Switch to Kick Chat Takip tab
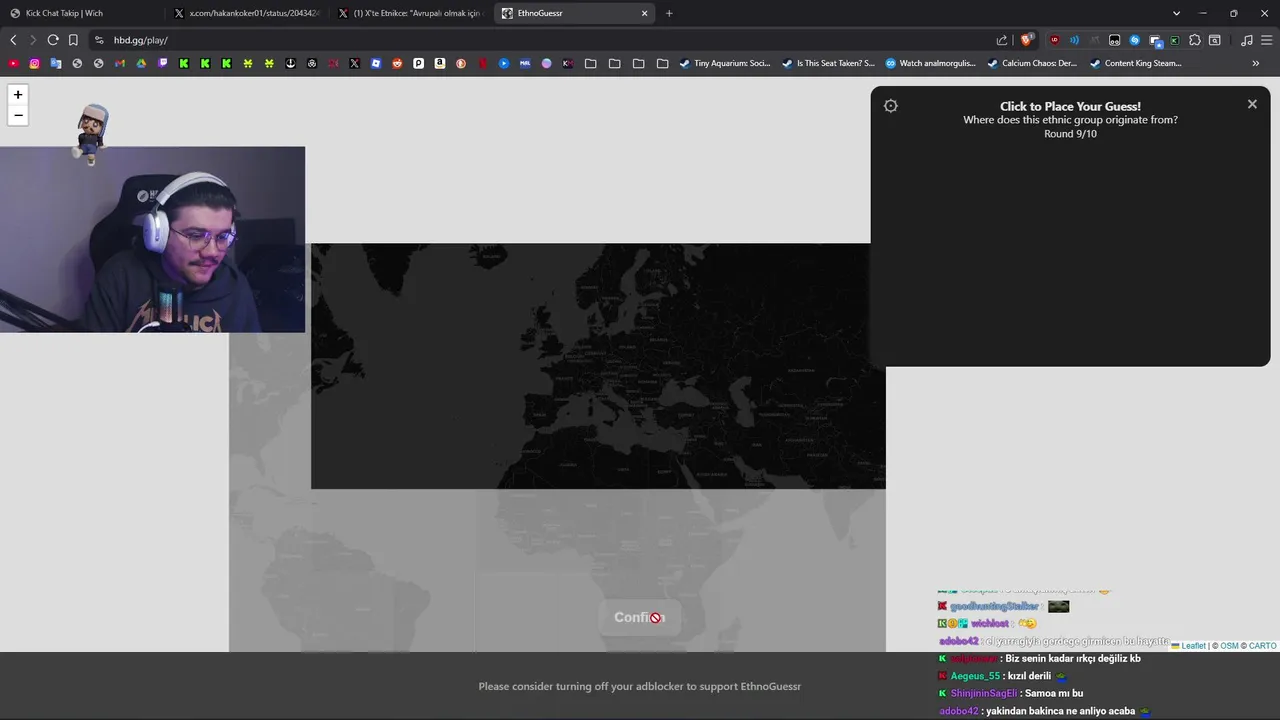1280x720 pixels. pyautogui.click(x=82, y=13)
